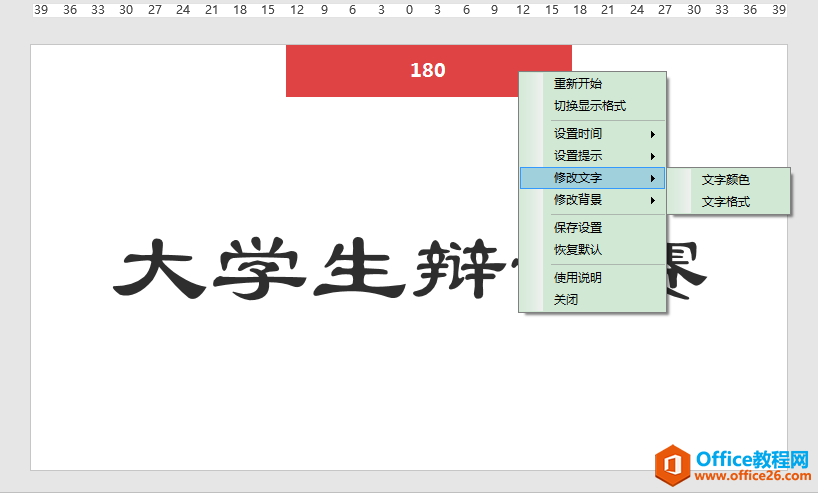Click the 0 mark on the ruler

(409, 8)
